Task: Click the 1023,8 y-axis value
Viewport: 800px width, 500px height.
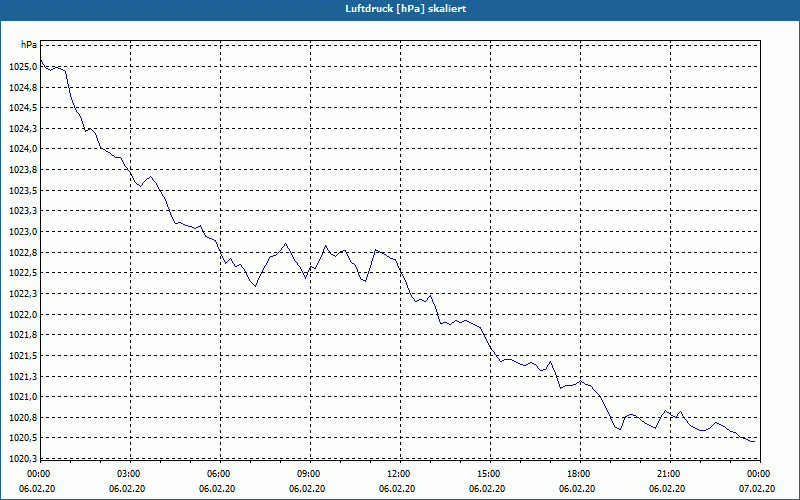Action: click(x=23, y=170)
